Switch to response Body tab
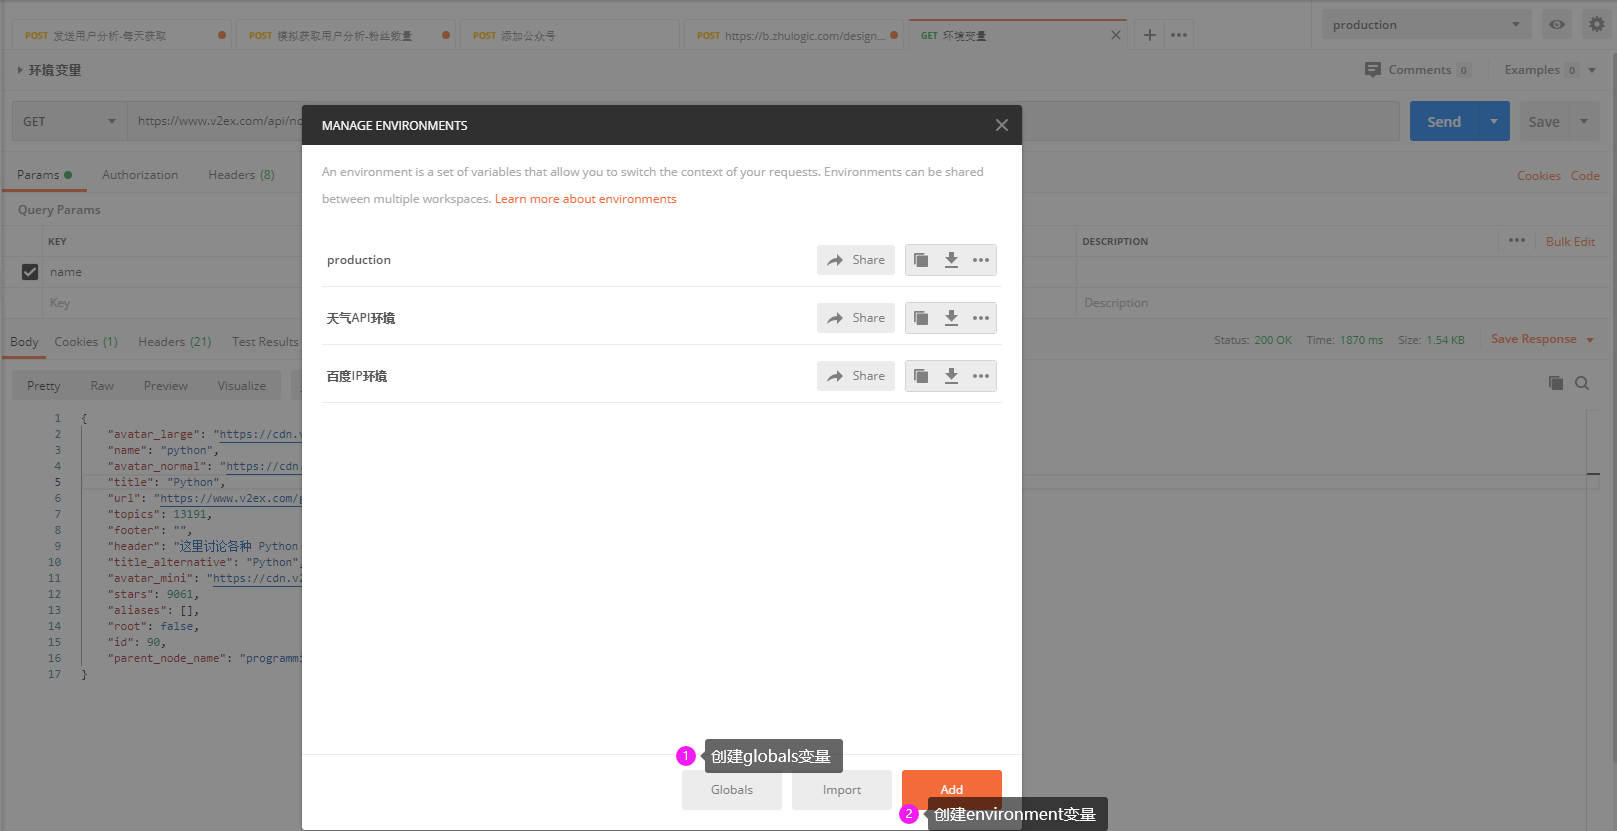 pyautogui.click(x=24, y=342)
